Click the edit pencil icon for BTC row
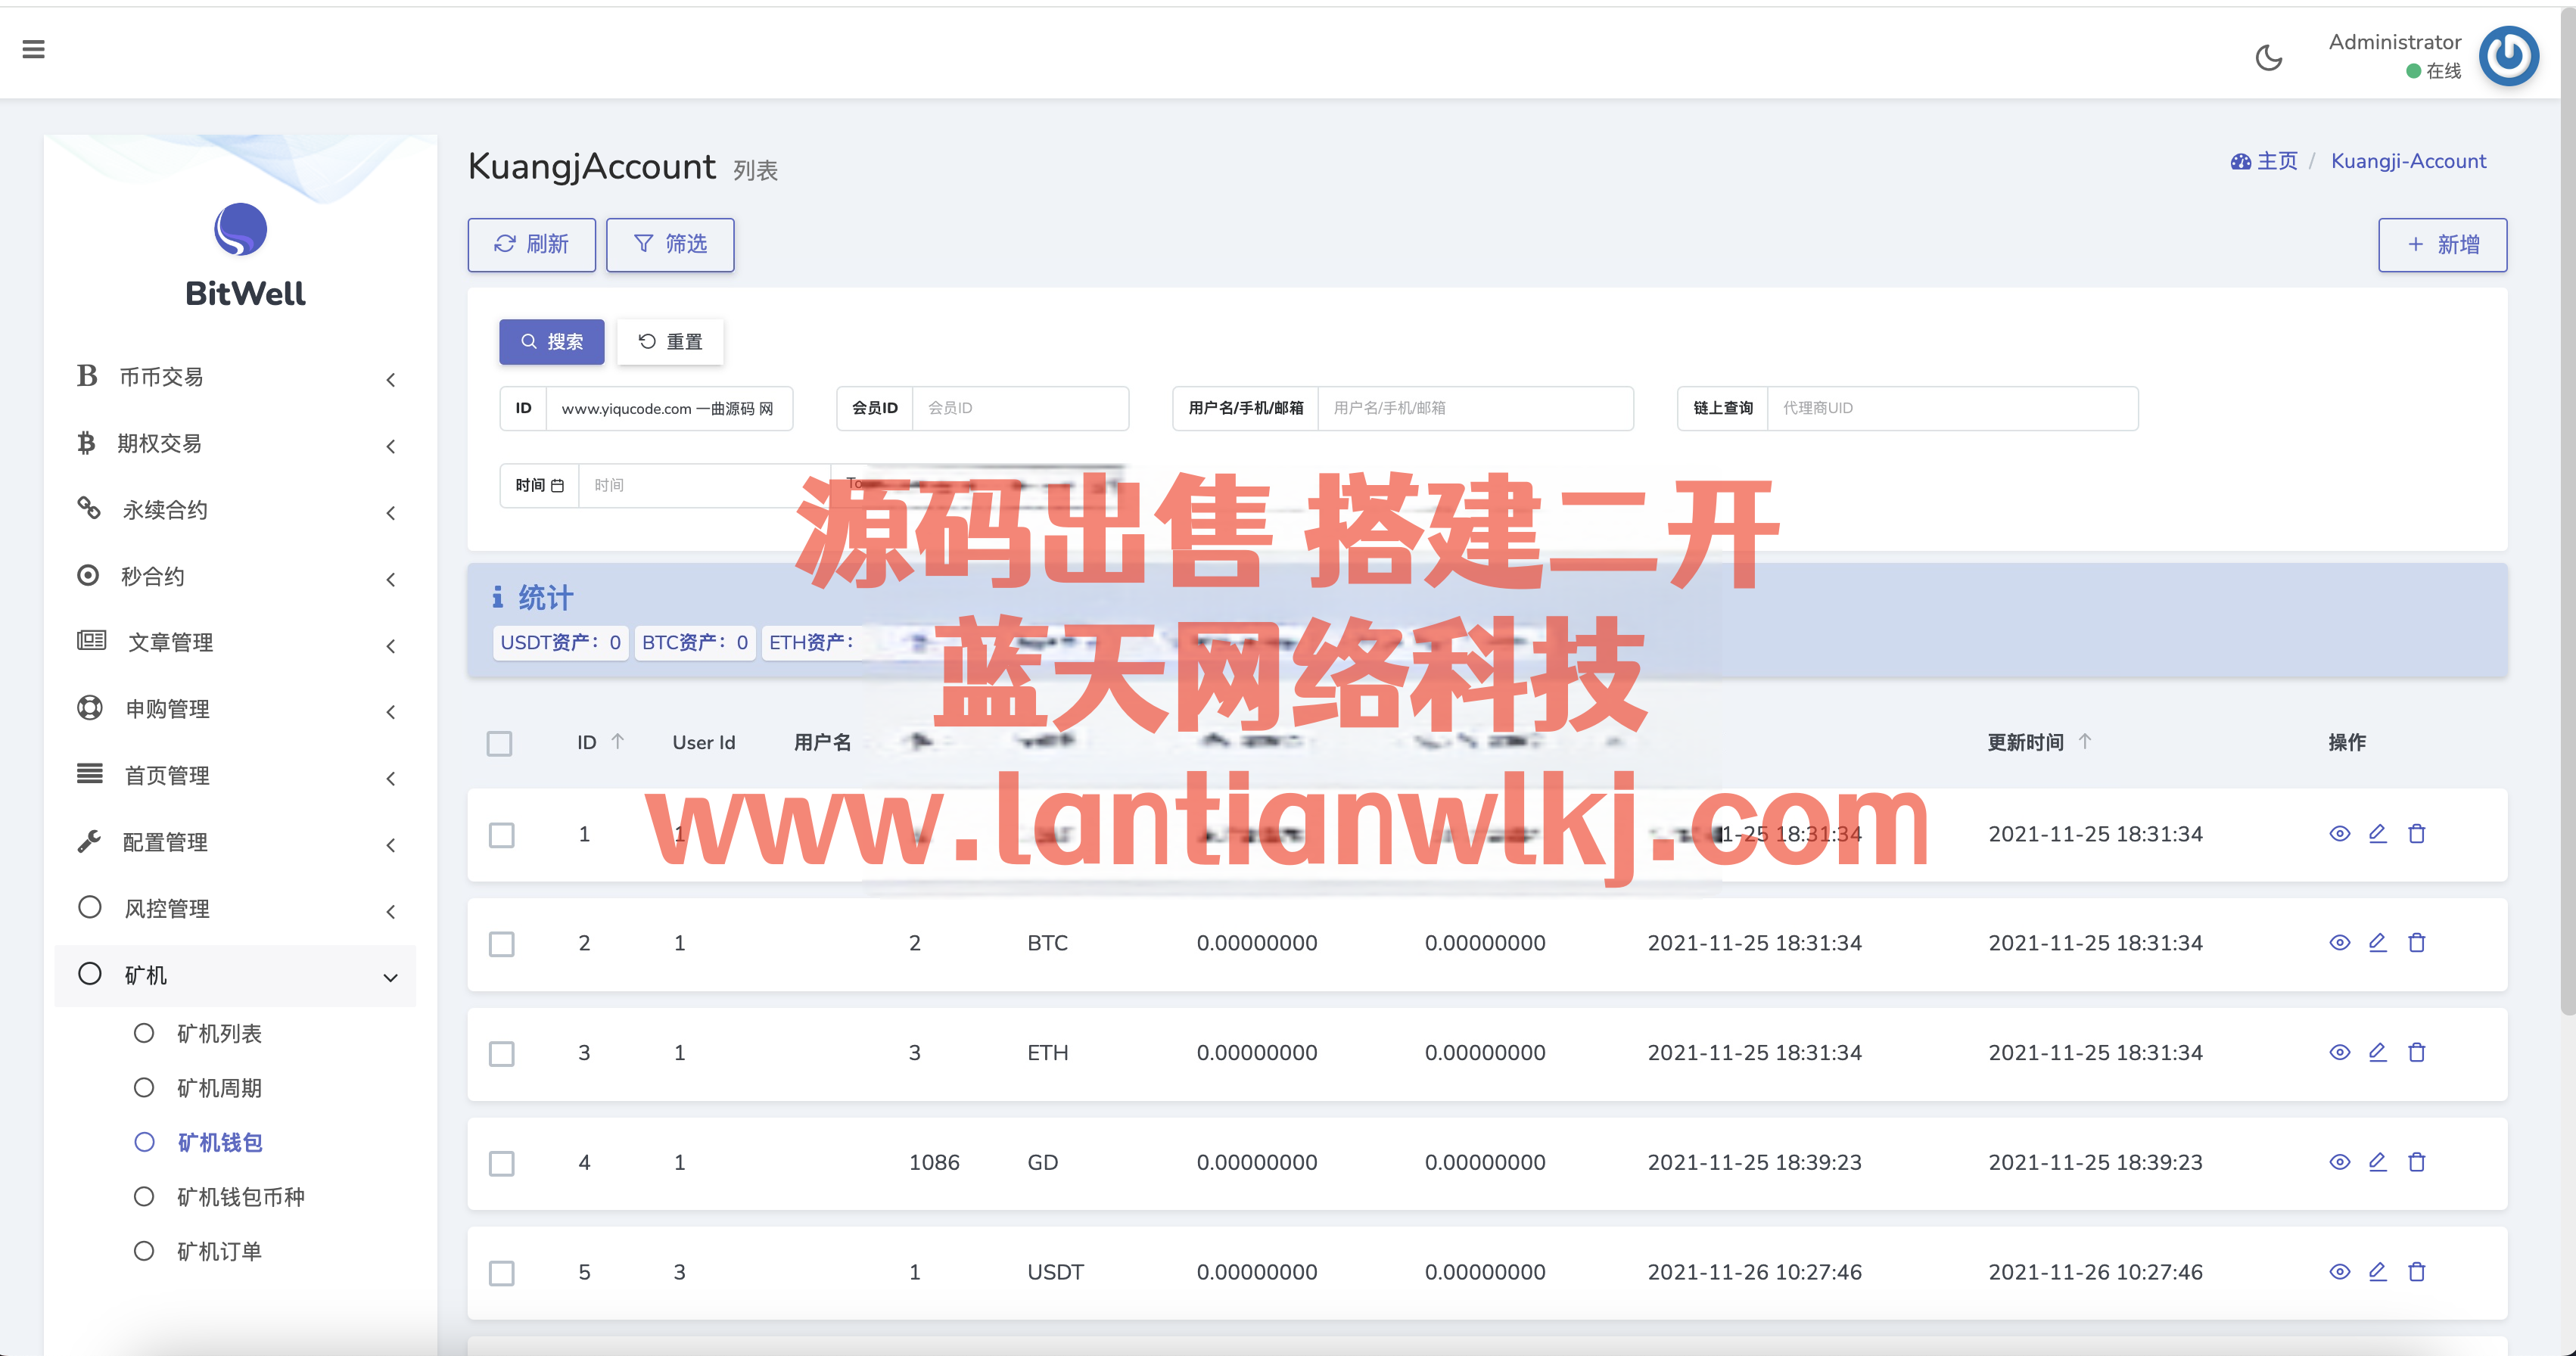Viewport: 2576px width, 1356px height. [x=2377, y=942]
